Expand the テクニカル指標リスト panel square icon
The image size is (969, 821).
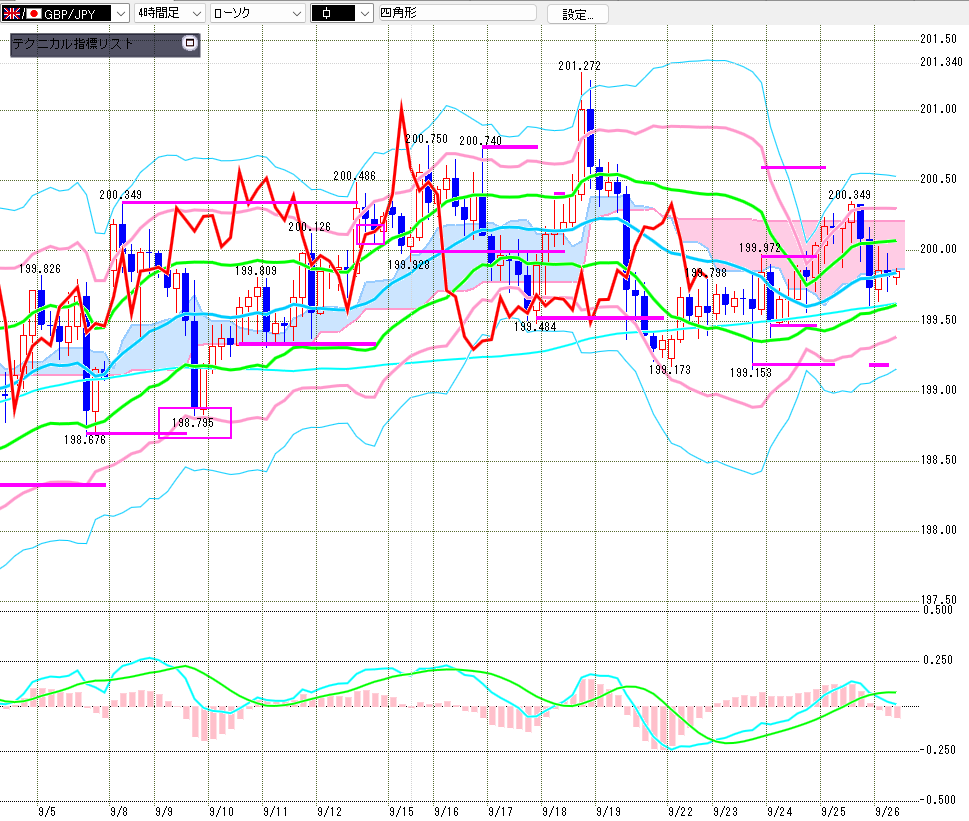(x=190, y=44)
